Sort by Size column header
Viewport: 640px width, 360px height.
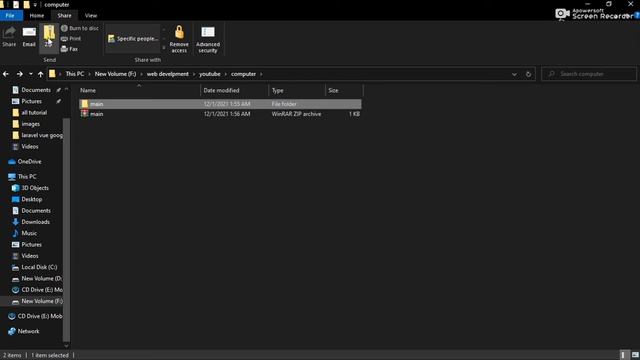click(x=344, y=90)
